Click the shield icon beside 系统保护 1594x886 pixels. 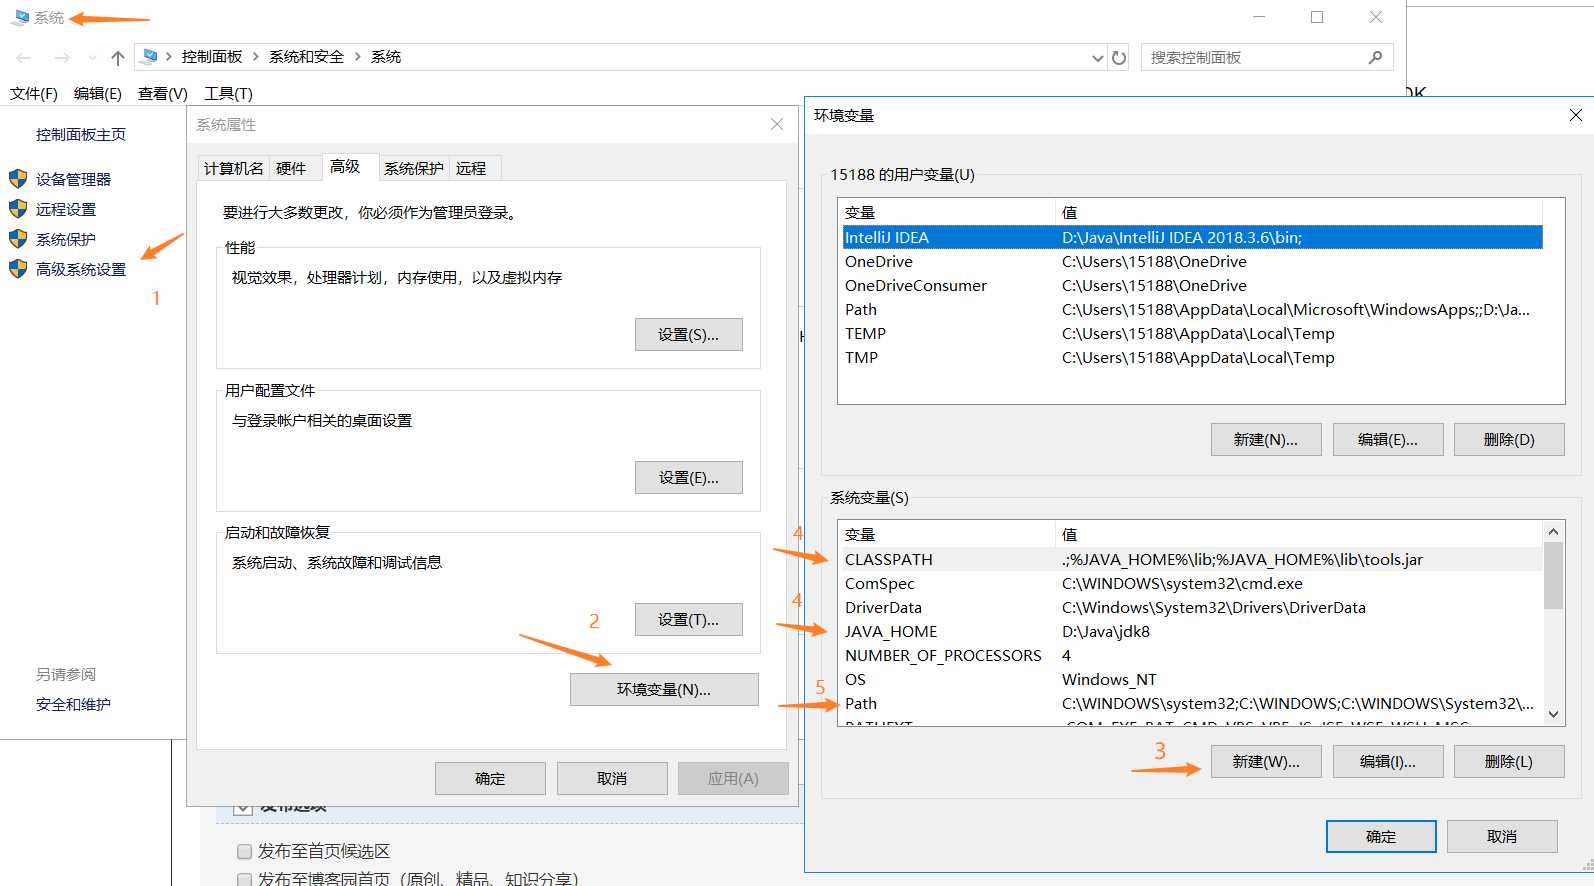[x=18, y=239]
